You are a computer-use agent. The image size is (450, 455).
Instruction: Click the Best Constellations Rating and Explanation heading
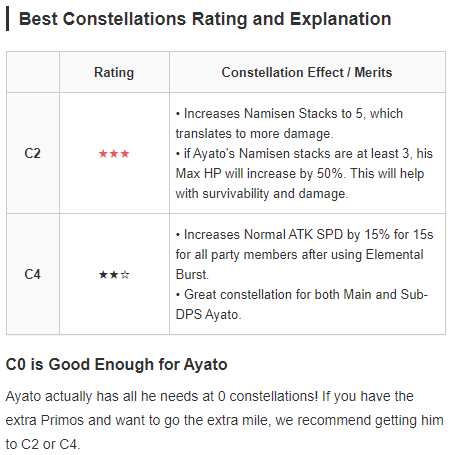pos(205,19)
